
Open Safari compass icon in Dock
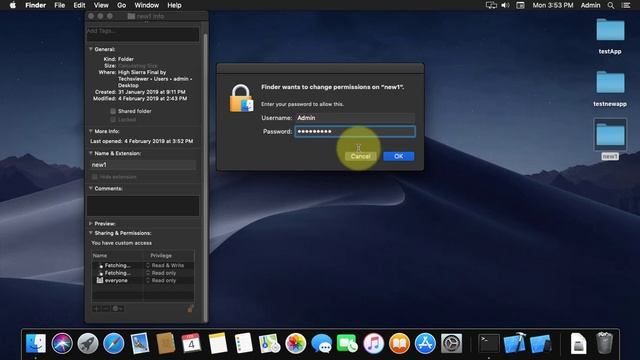click(113, 343)
